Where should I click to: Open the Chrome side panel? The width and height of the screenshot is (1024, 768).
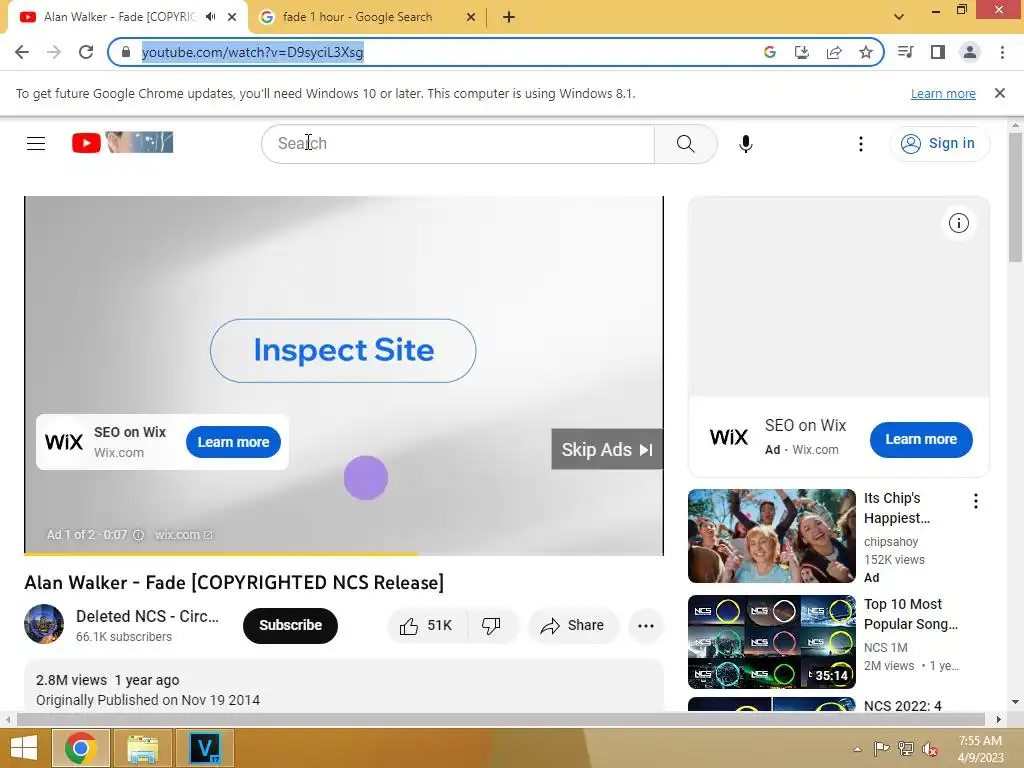pyautogui.click(x=938, y=52)
